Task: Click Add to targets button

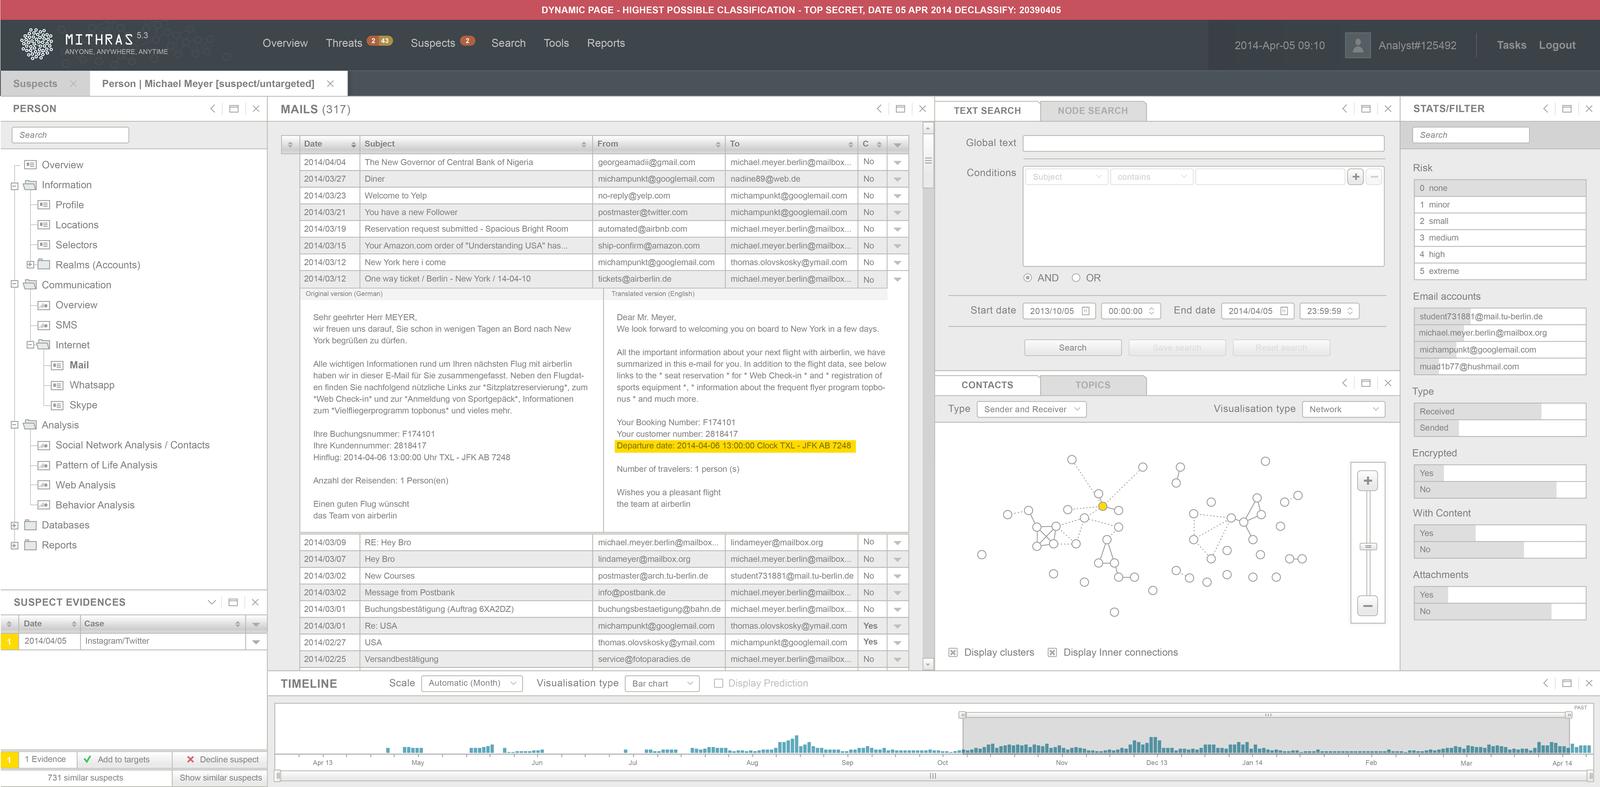Action: 123,759
